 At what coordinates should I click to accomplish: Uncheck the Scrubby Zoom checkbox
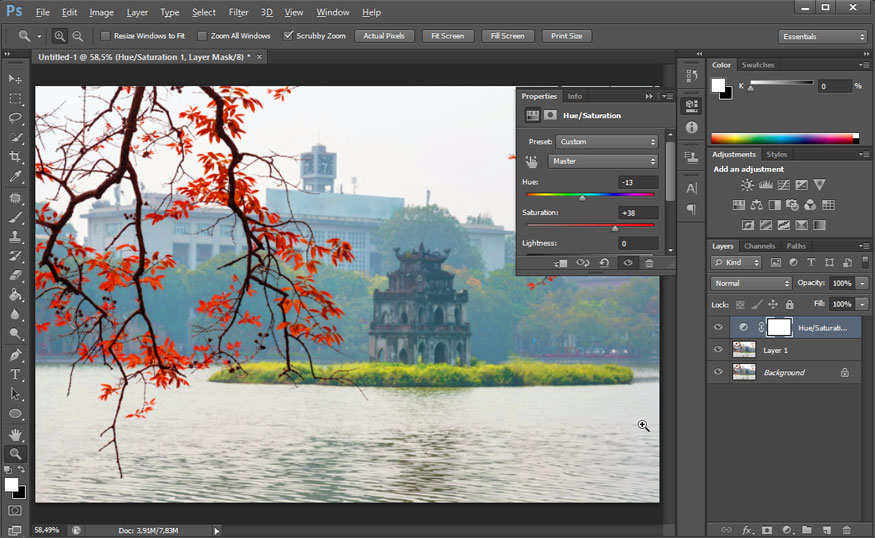click(289, 36)
